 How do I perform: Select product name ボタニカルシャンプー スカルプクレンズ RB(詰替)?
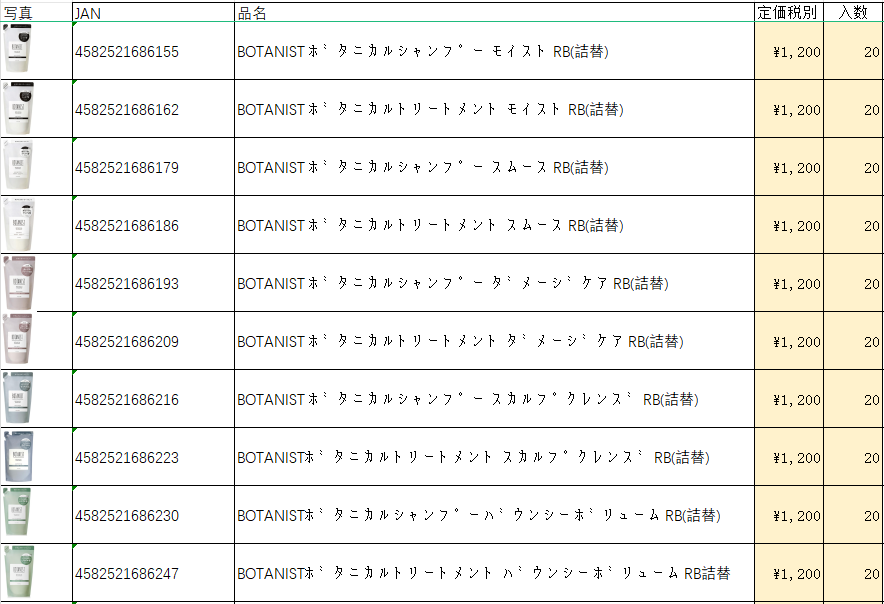tap(494, 399)
